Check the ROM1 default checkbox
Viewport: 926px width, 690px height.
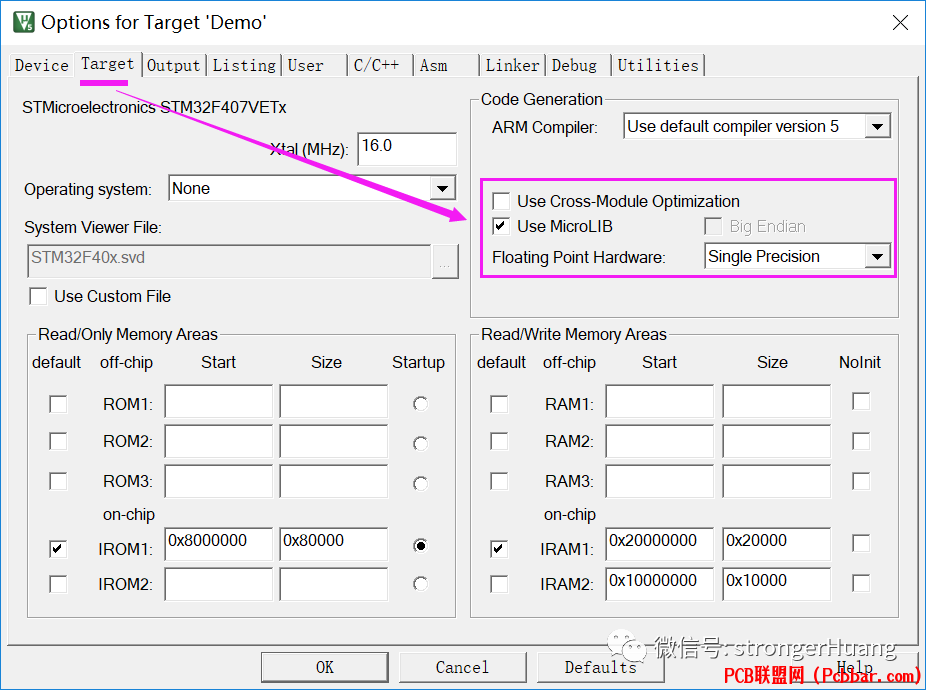58,404
